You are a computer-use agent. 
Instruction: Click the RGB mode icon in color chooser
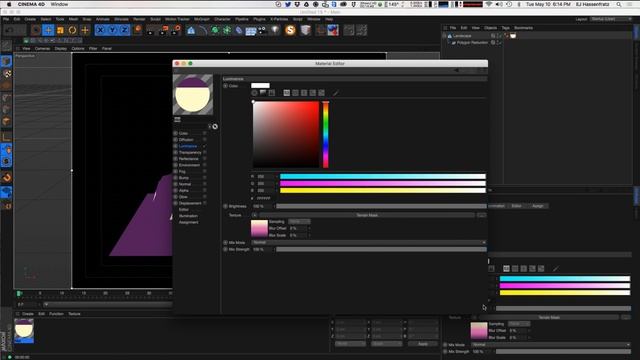point(287,93)
